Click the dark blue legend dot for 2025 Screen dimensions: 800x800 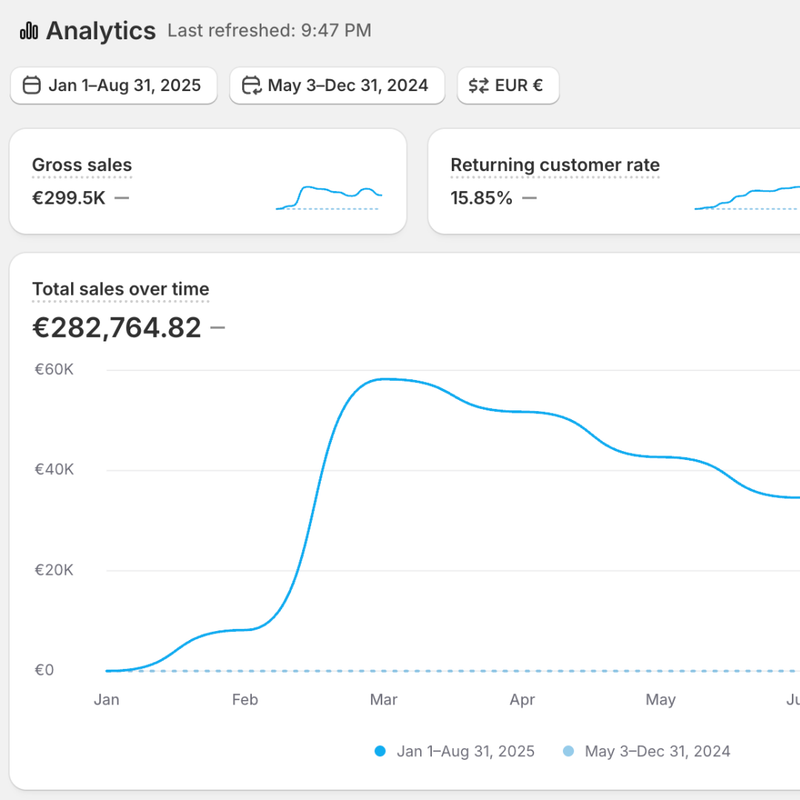(380, 751)
